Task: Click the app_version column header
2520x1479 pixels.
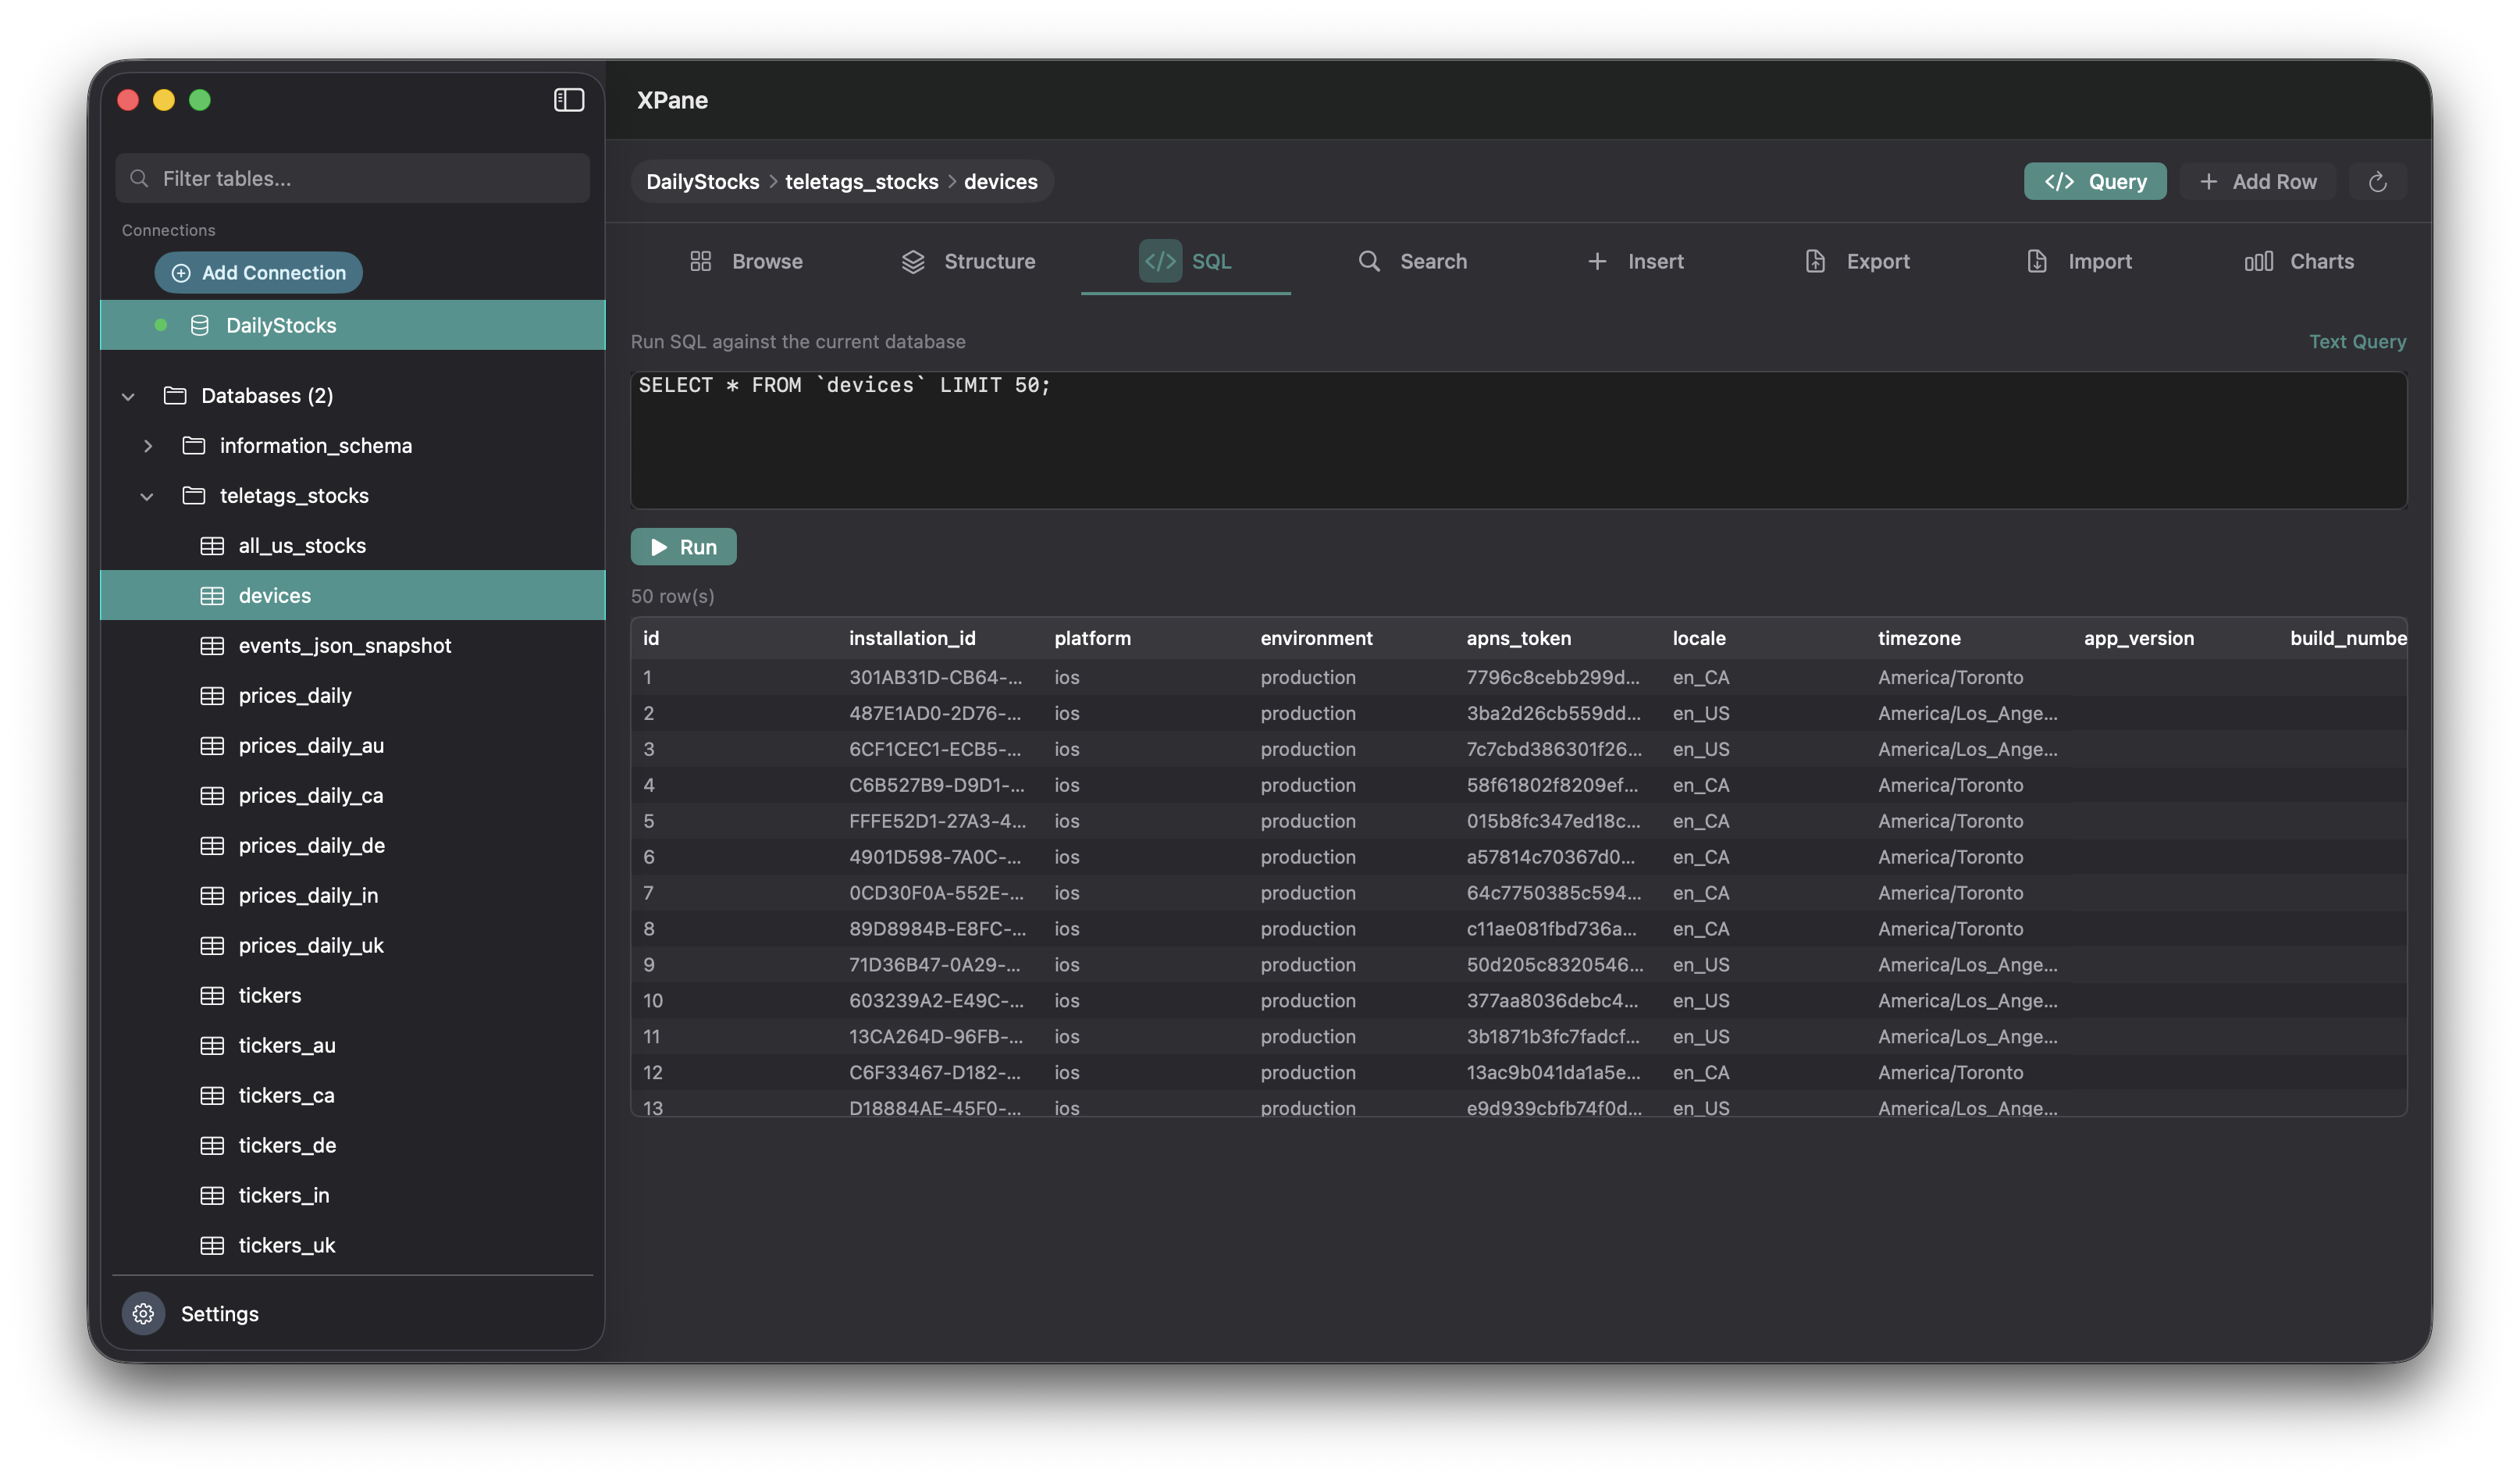Action: (x=2138, y=639)
